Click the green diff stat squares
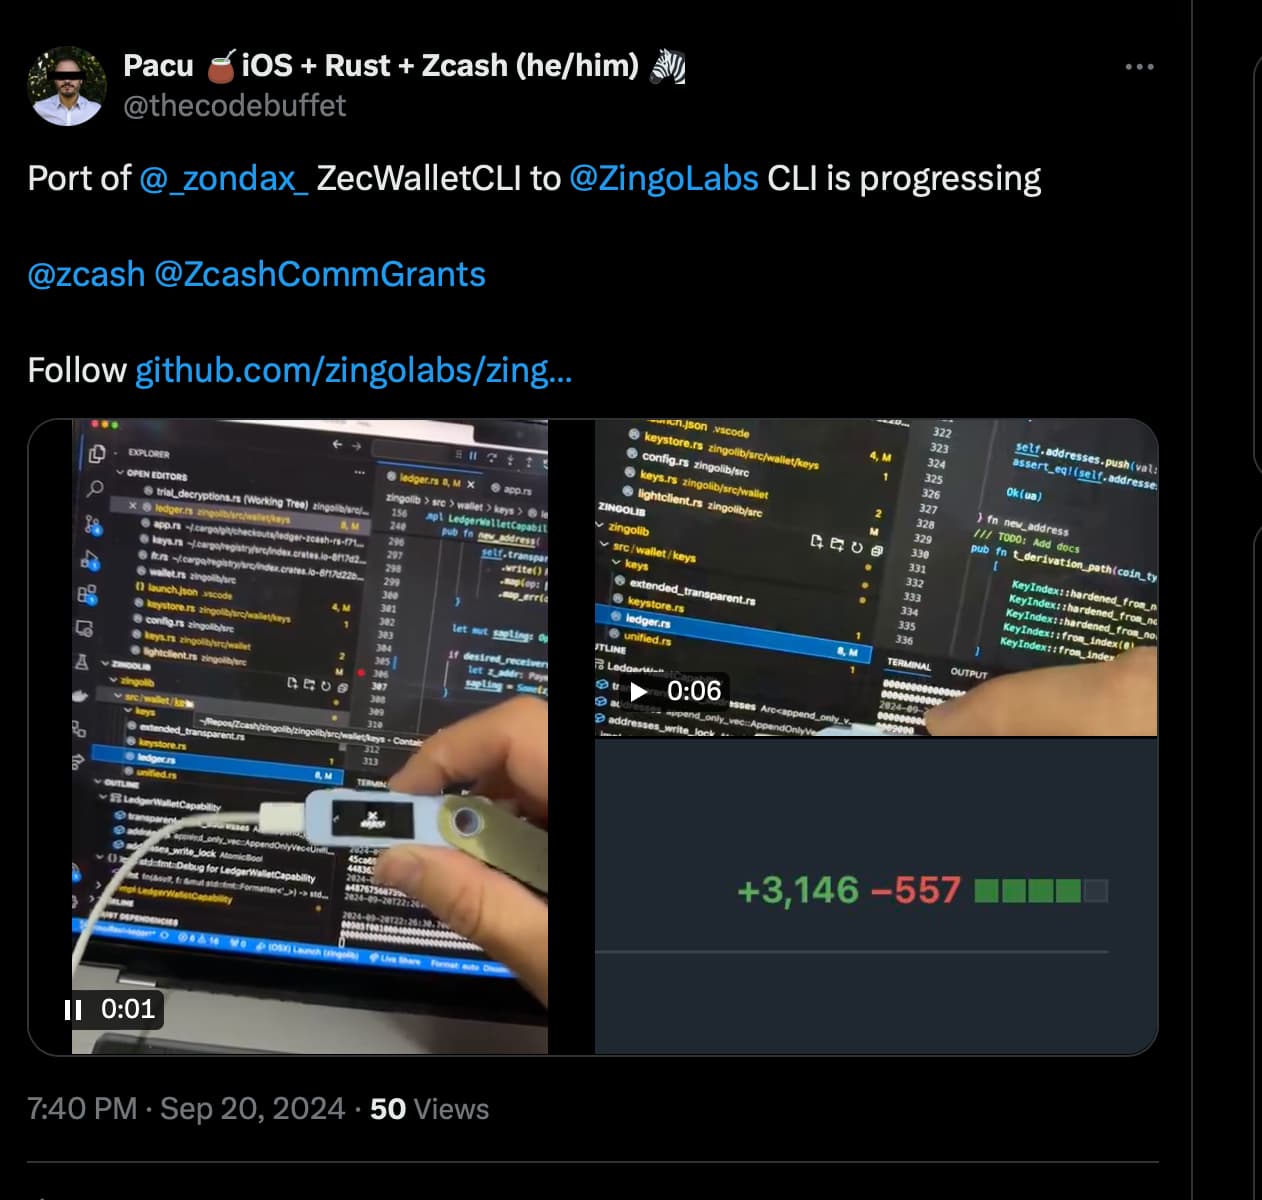The height and width of the screenshot is (1200, 1262). click(1041, 890)
